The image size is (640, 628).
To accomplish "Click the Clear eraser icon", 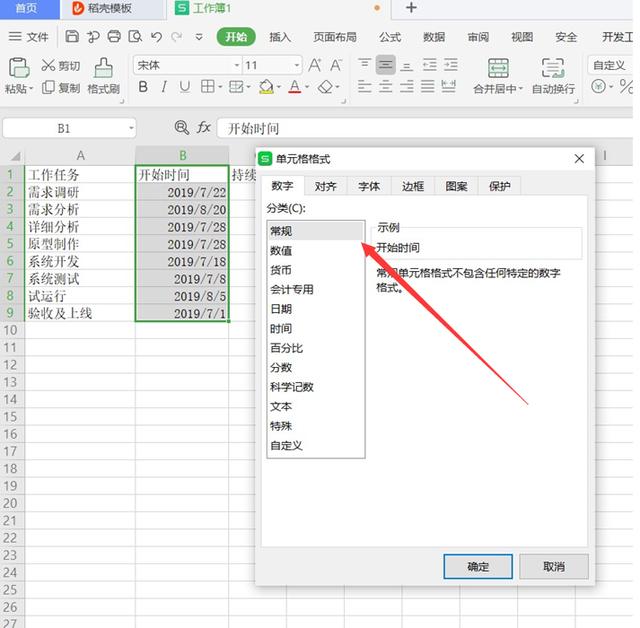I will pos(325,87).
